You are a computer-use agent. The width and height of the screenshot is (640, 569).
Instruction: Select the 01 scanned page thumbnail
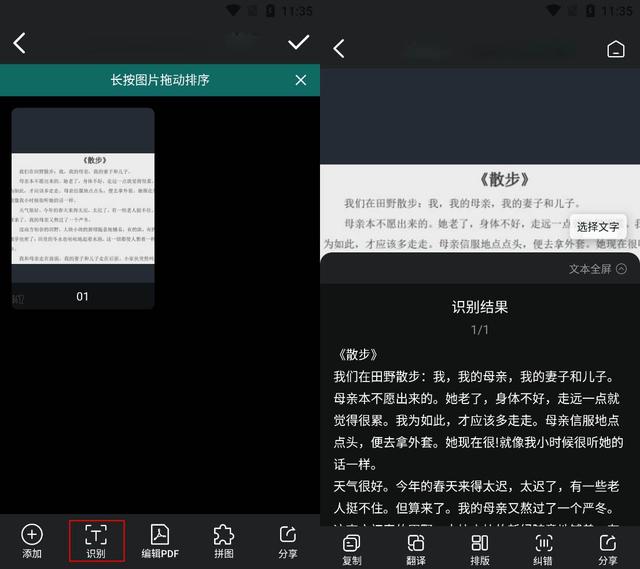[83, 208]
